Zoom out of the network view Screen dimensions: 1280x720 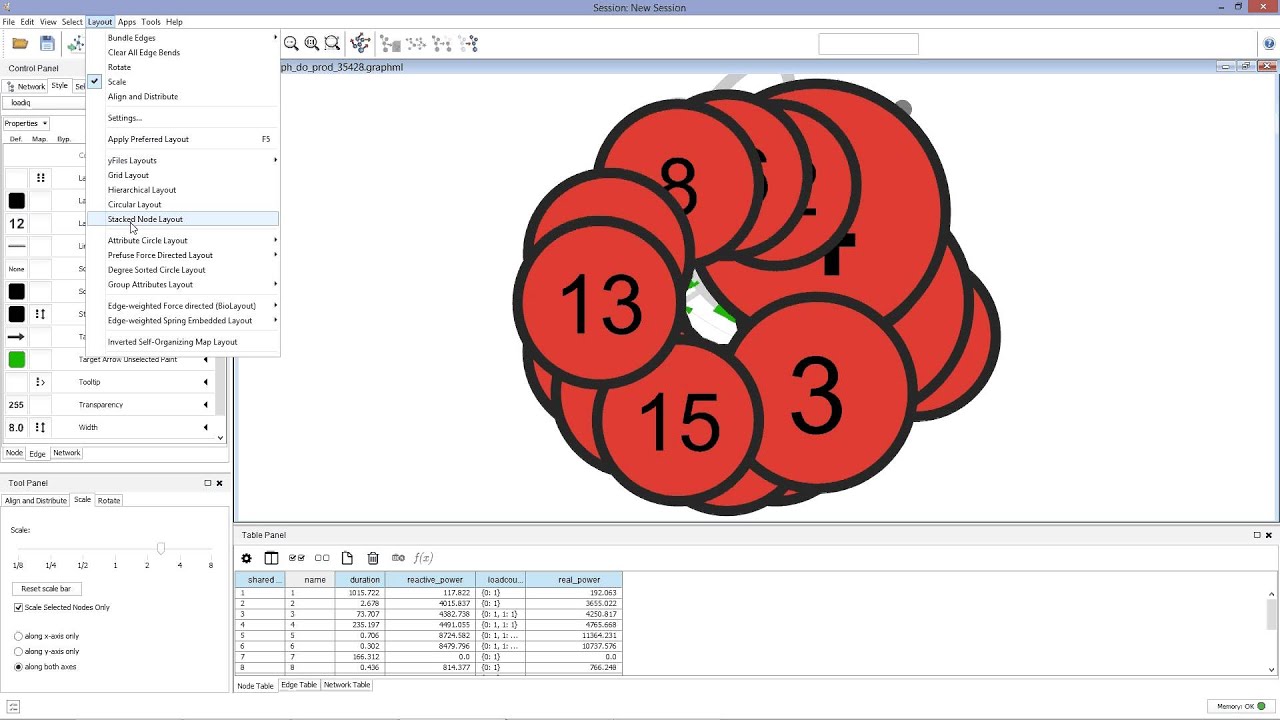click(291, 43)
